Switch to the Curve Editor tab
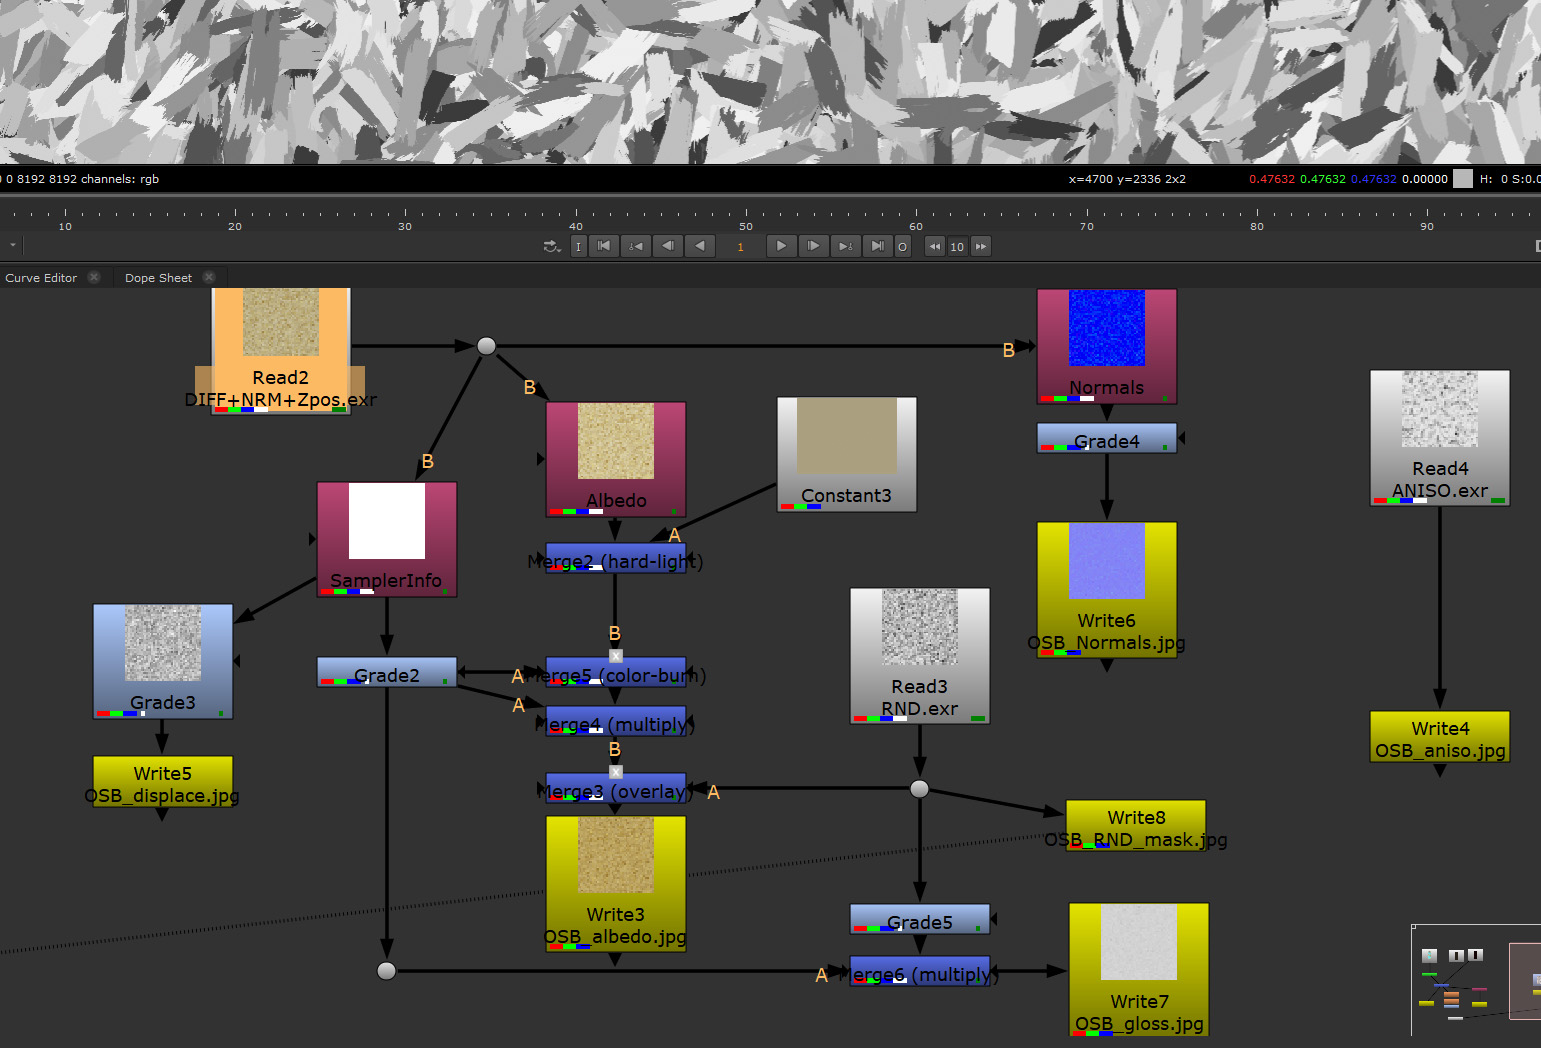 pyautogui.click(x=41, y=278)
